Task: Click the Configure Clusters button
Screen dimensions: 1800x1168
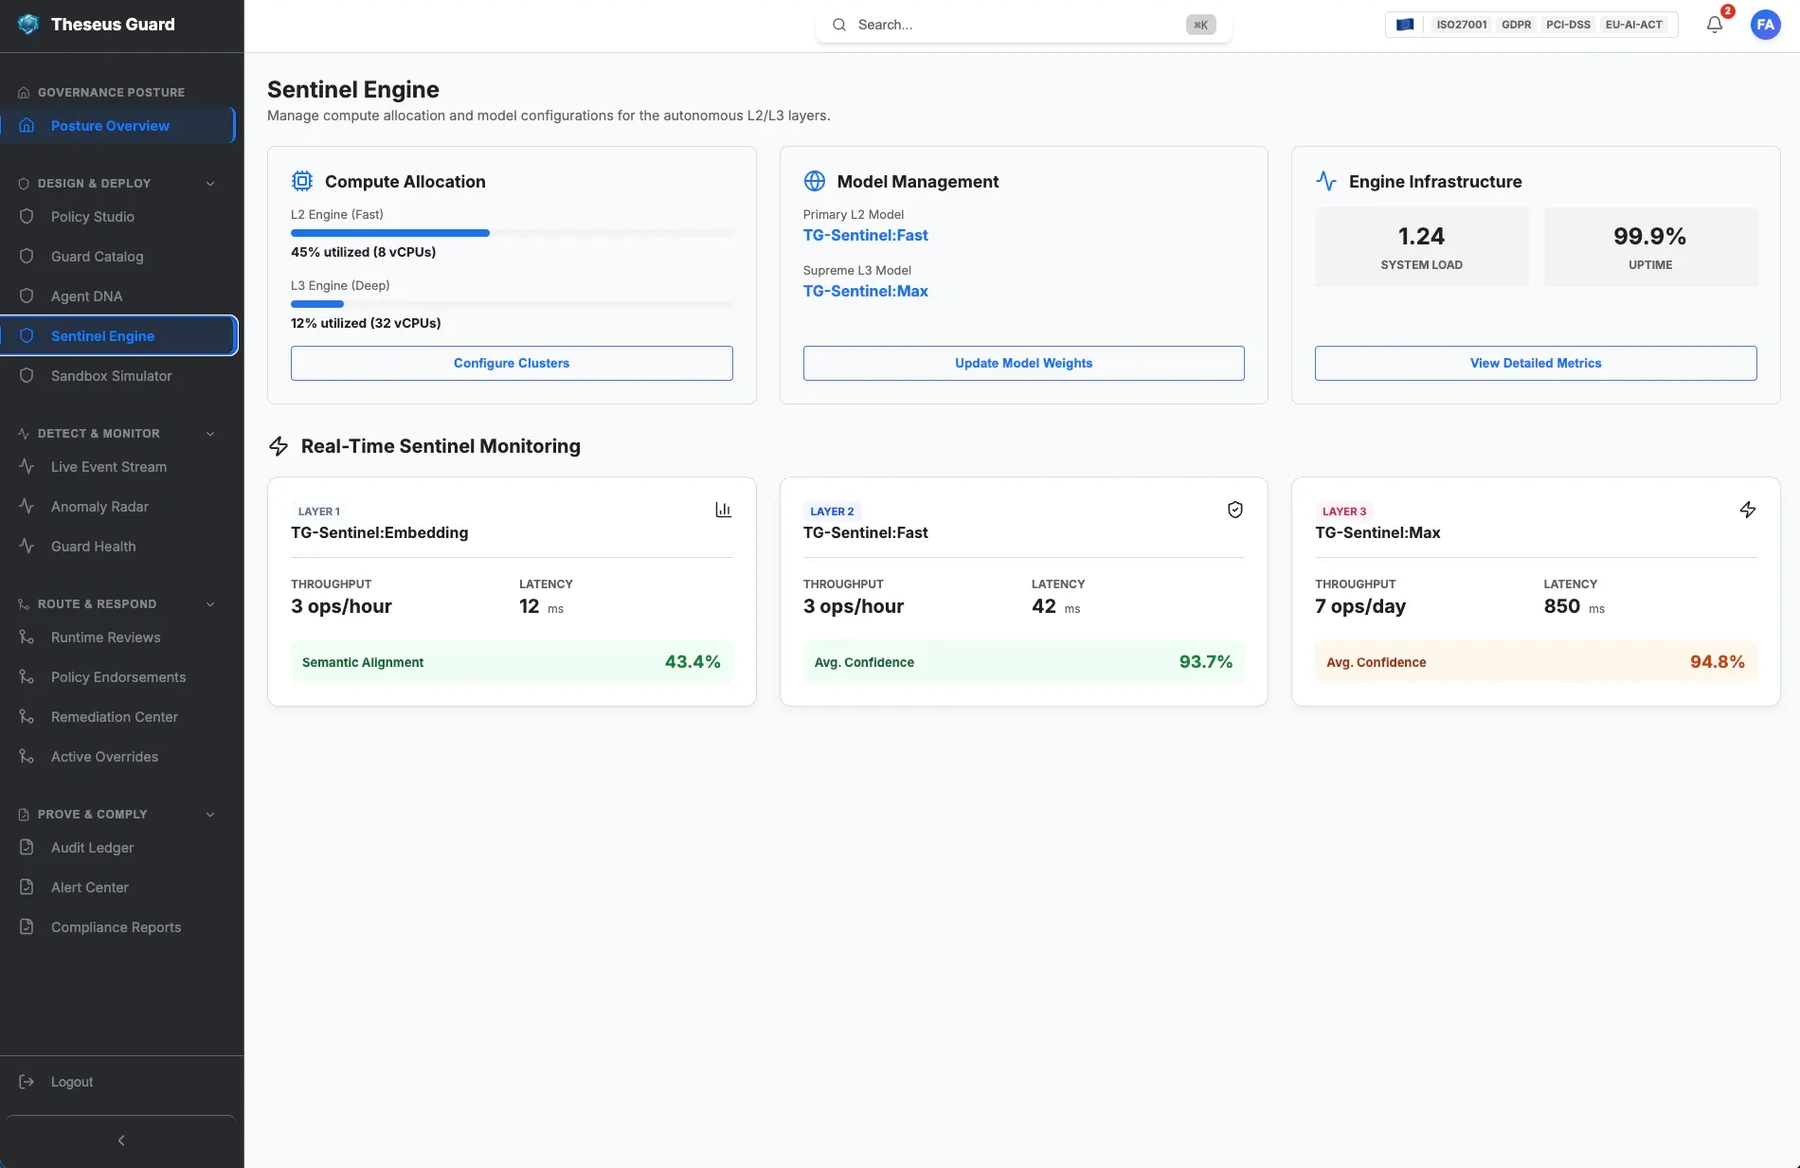Action: click(x=512, y=363)
